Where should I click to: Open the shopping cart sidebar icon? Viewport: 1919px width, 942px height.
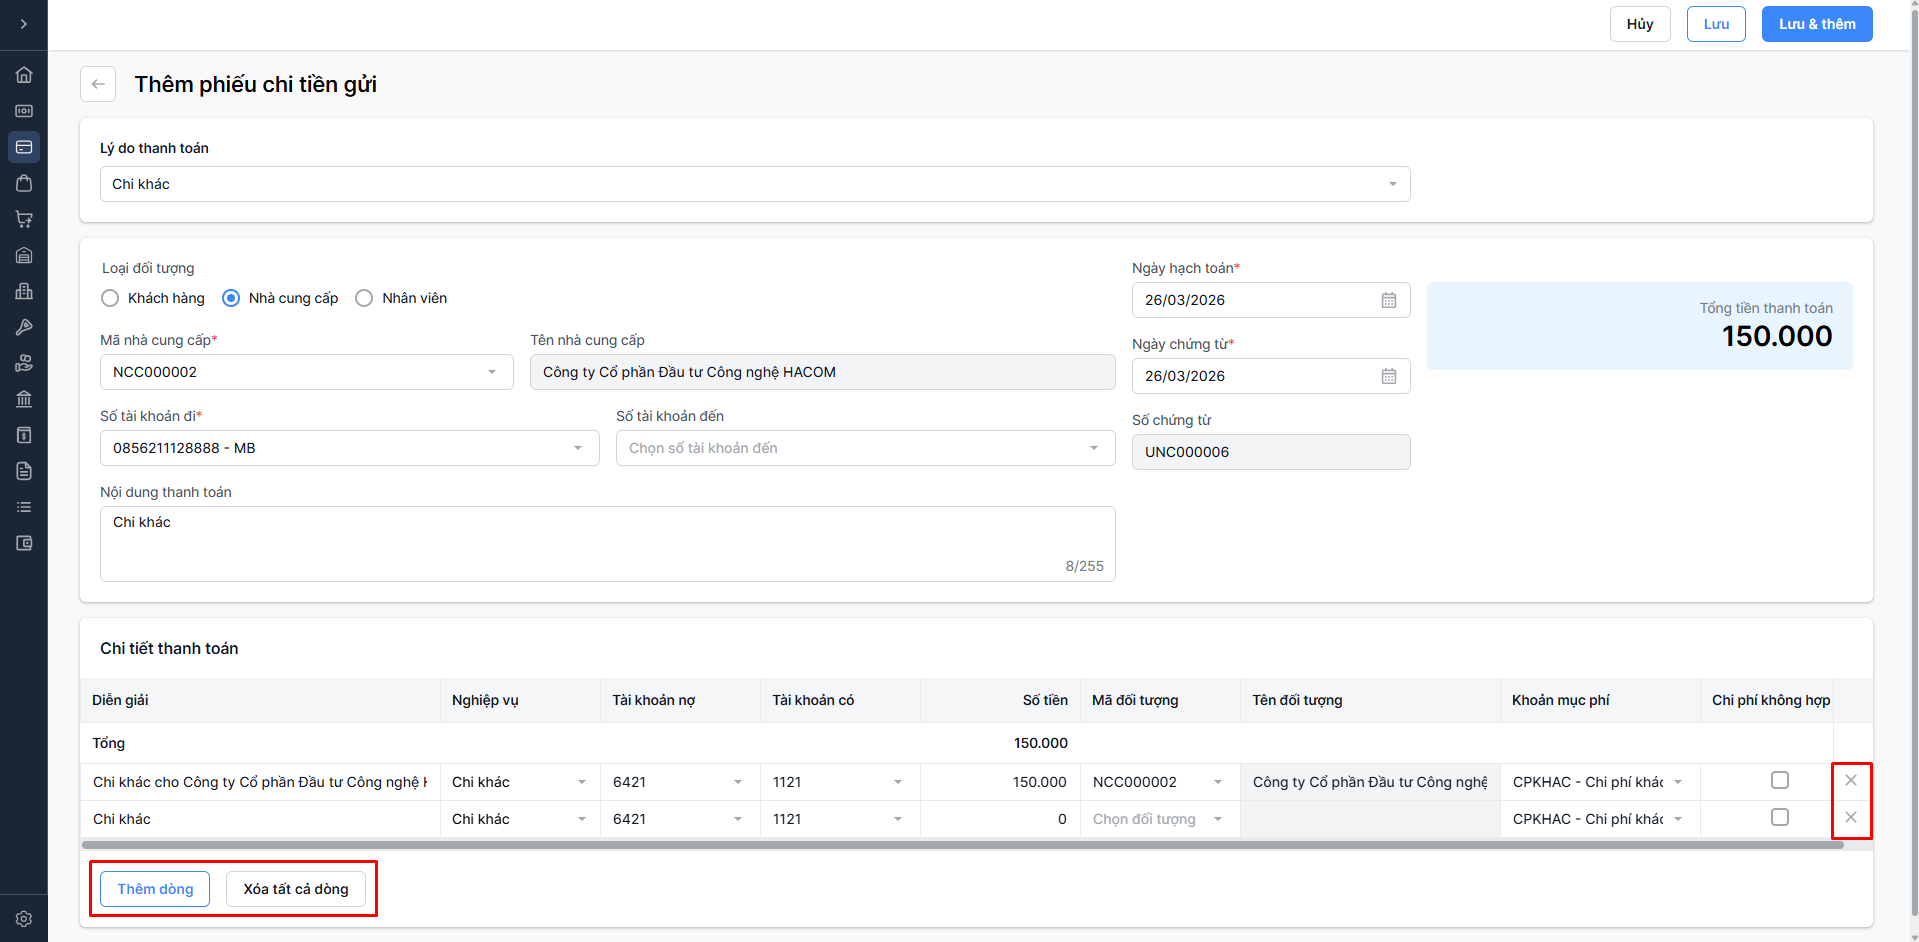tap(24, 219)
